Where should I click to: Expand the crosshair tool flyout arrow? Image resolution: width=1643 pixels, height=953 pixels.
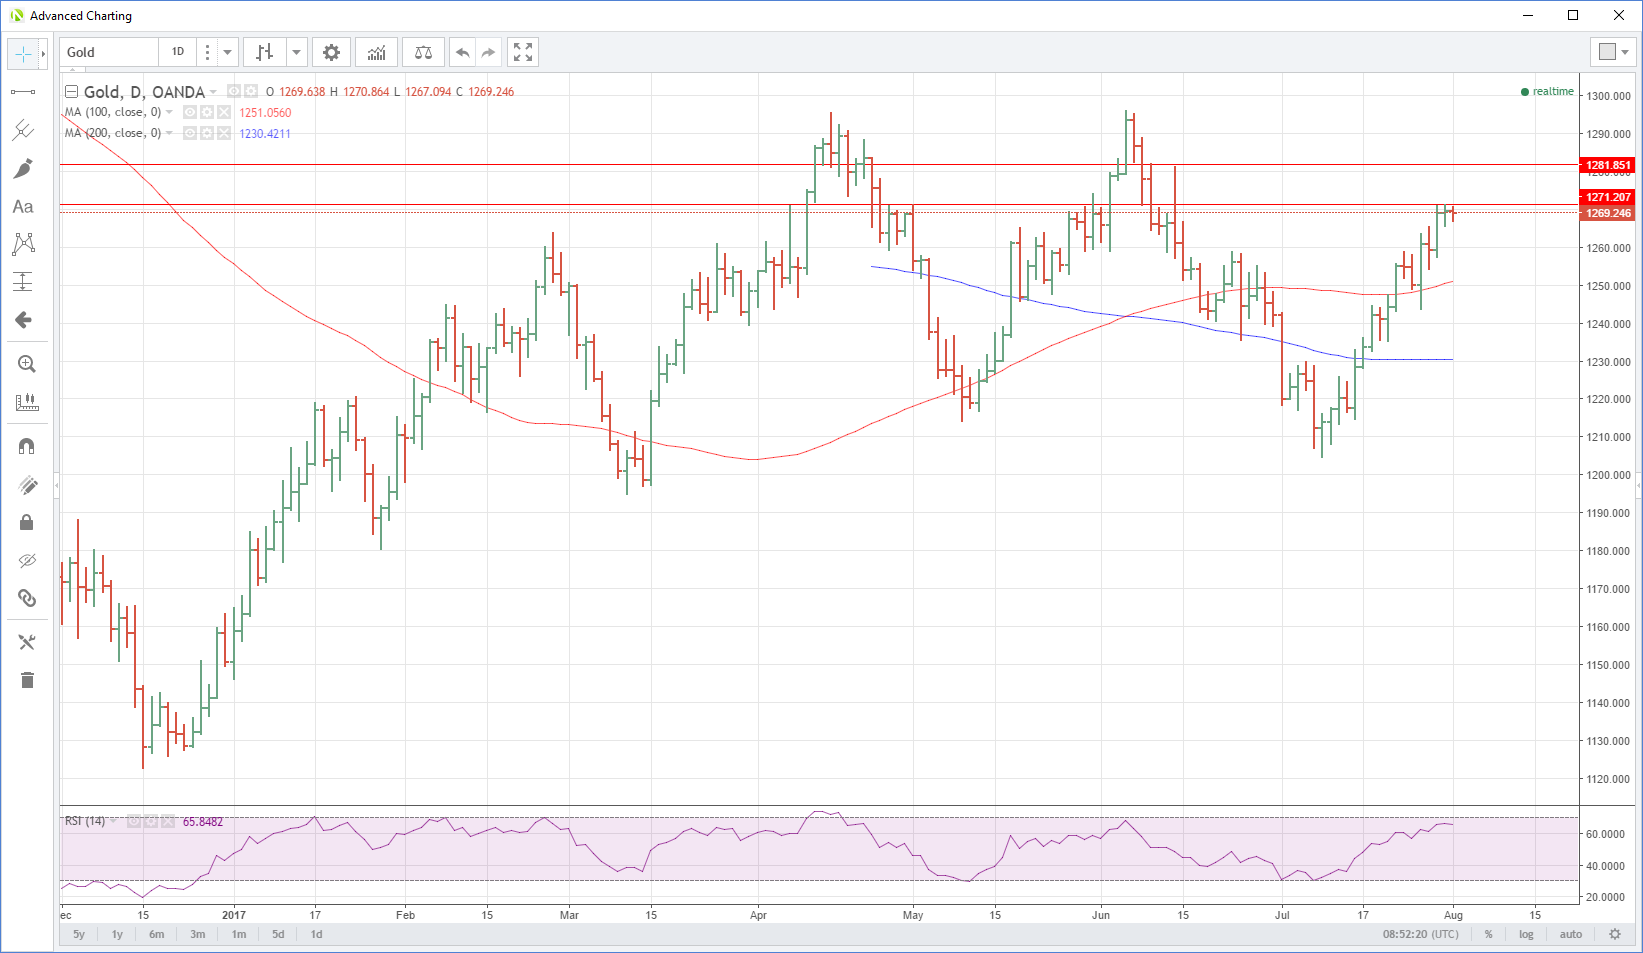point(43,53)
